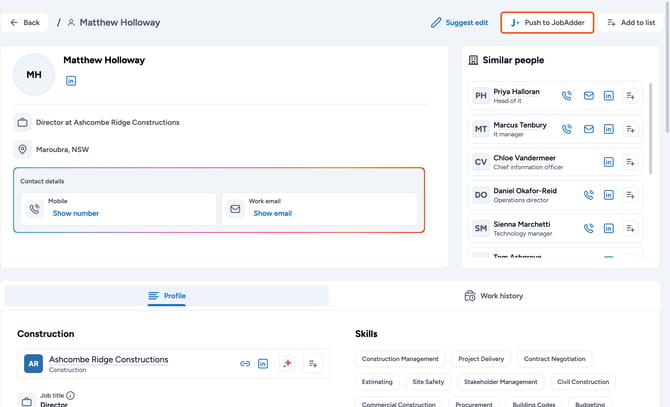
Task: Click the briefcase icon beside Director title
Action: [x=22, y=123]
